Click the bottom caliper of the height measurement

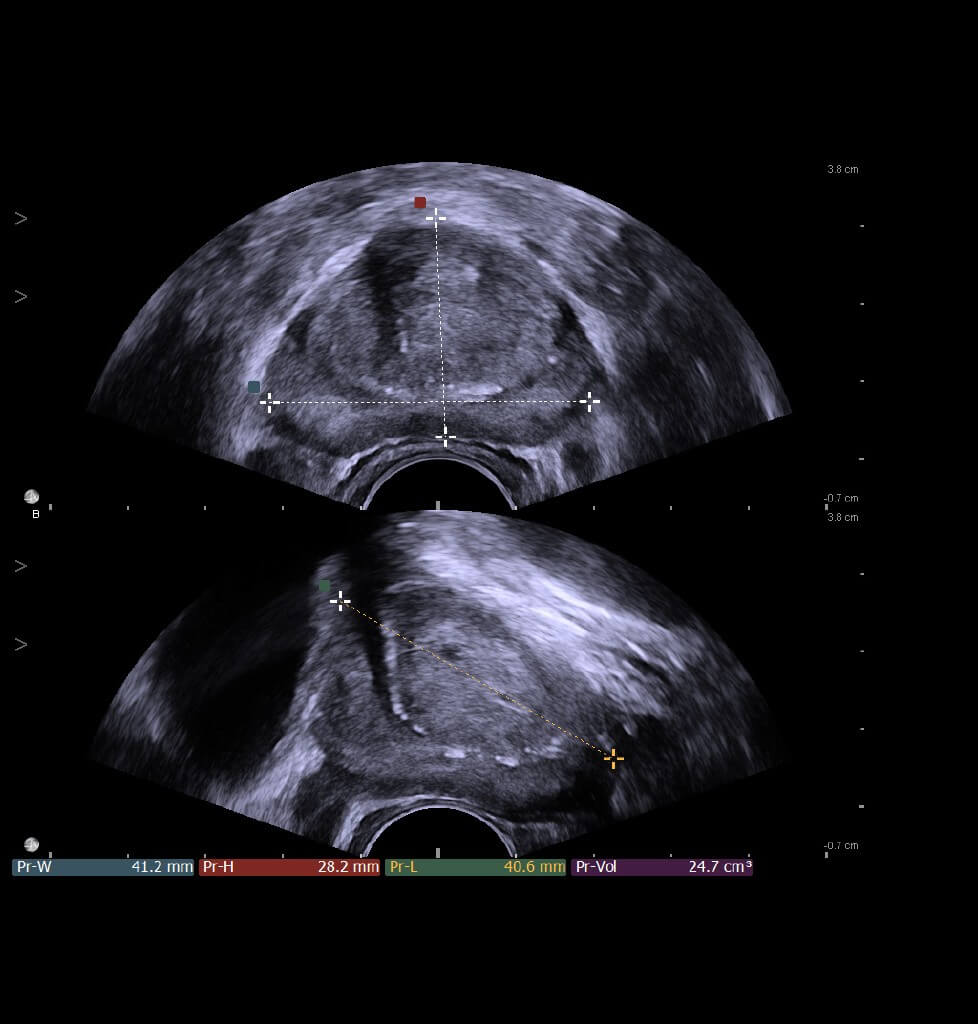pyautogui.click(x=445, y=436)
